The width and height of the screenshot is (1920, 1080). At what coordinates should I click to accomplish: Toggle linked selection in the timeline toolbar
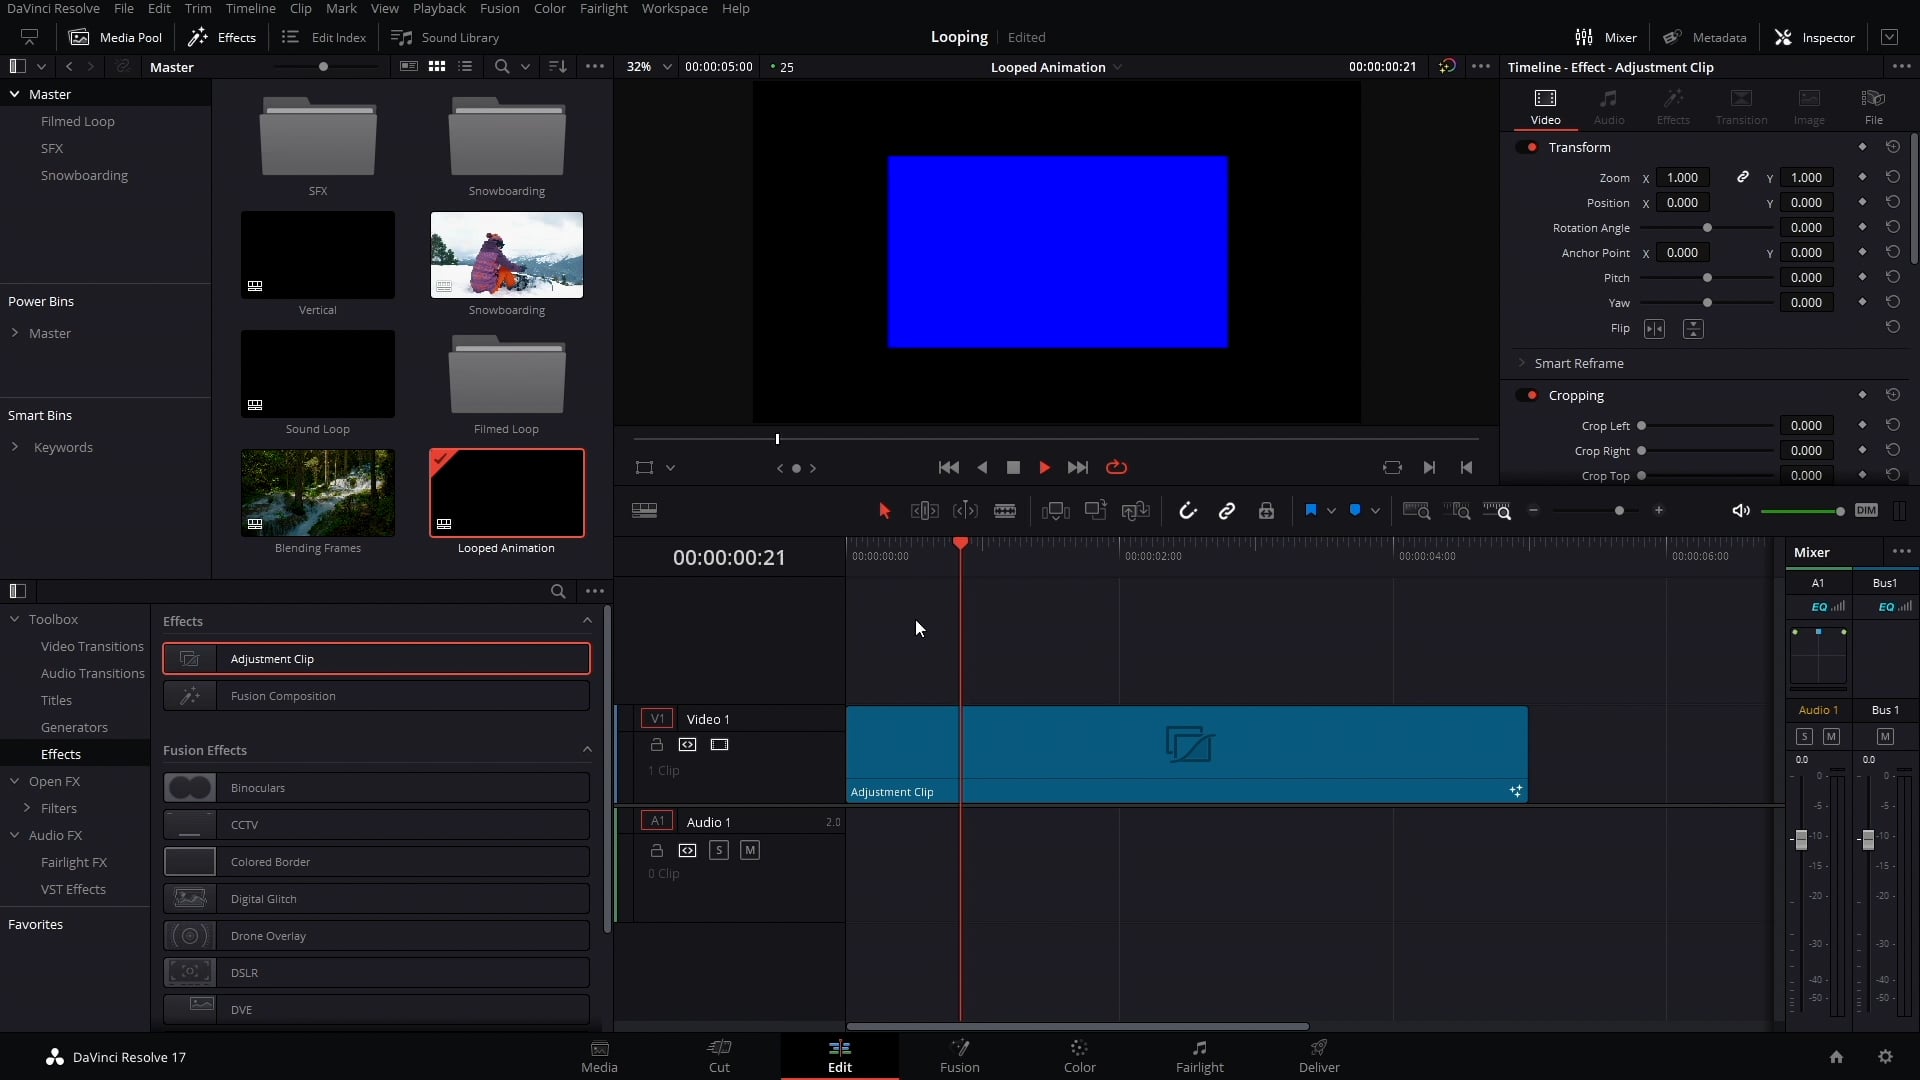click(x=1227, y=510)
